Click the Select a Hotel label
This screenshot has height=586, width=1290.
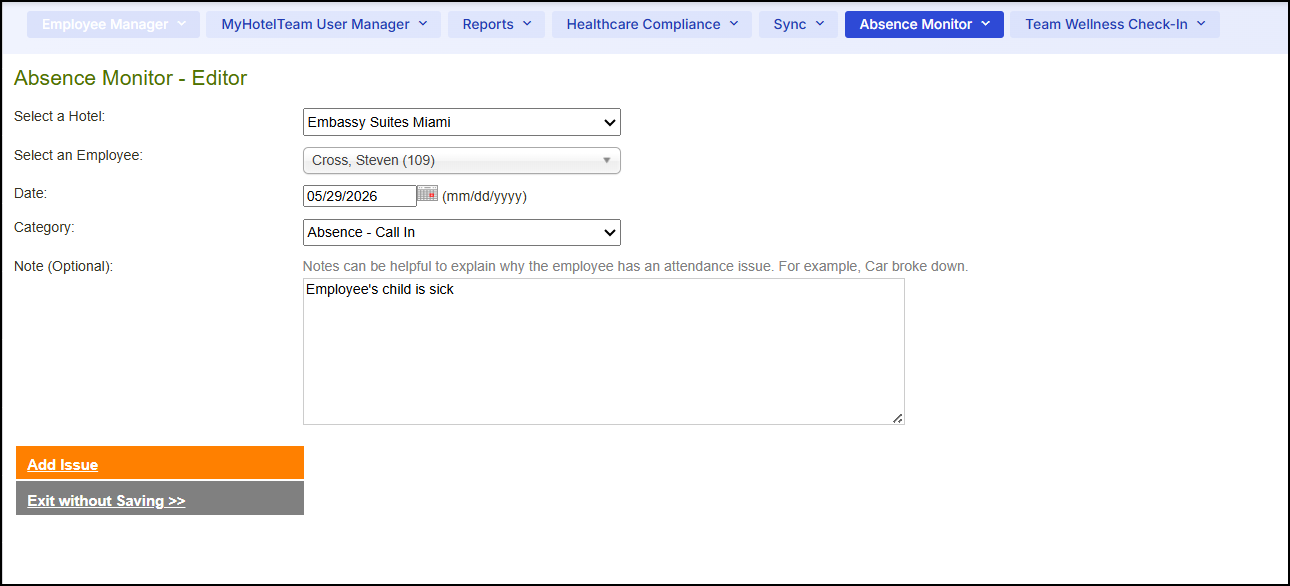point(59,116)
